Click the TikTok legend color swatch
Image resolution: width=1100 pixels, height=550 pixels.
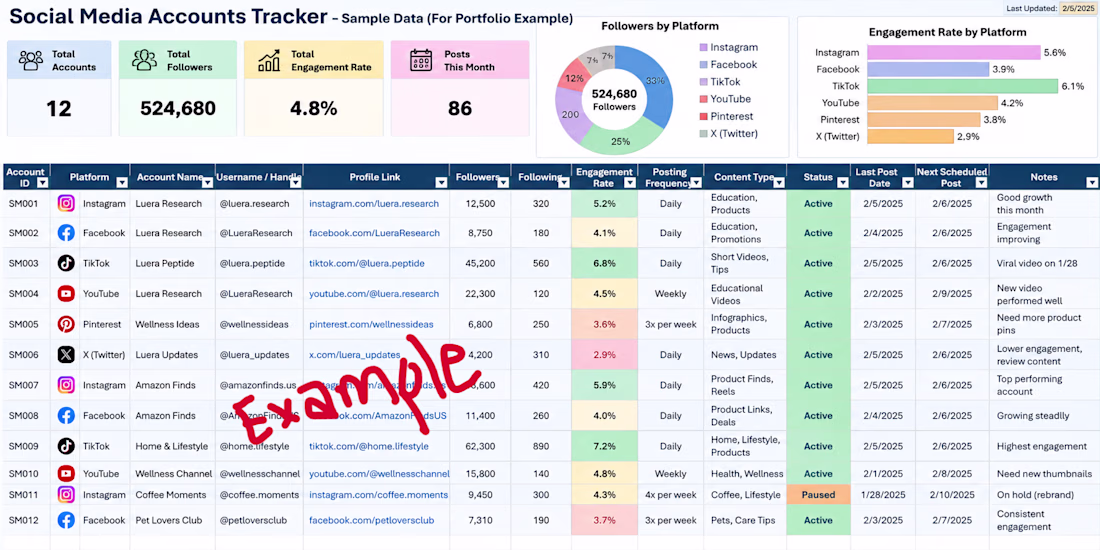tap(703, 82)
